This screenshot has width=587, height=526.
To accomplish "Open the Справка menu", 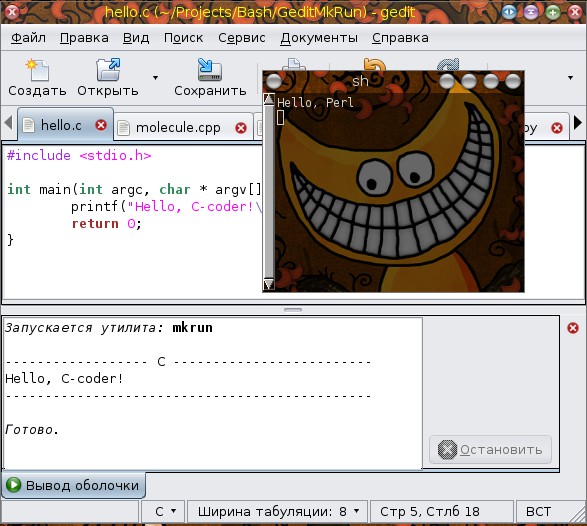I will (400, 38).
